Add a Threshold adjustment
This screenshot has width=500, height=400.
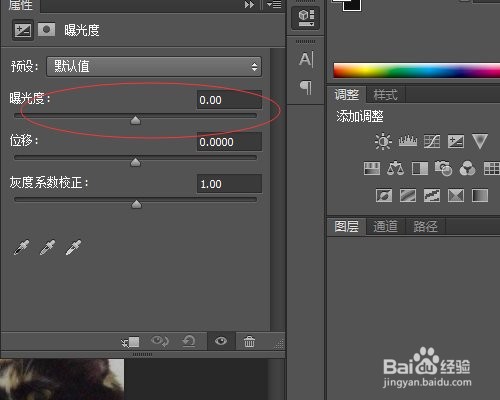[x=432, y=196]
